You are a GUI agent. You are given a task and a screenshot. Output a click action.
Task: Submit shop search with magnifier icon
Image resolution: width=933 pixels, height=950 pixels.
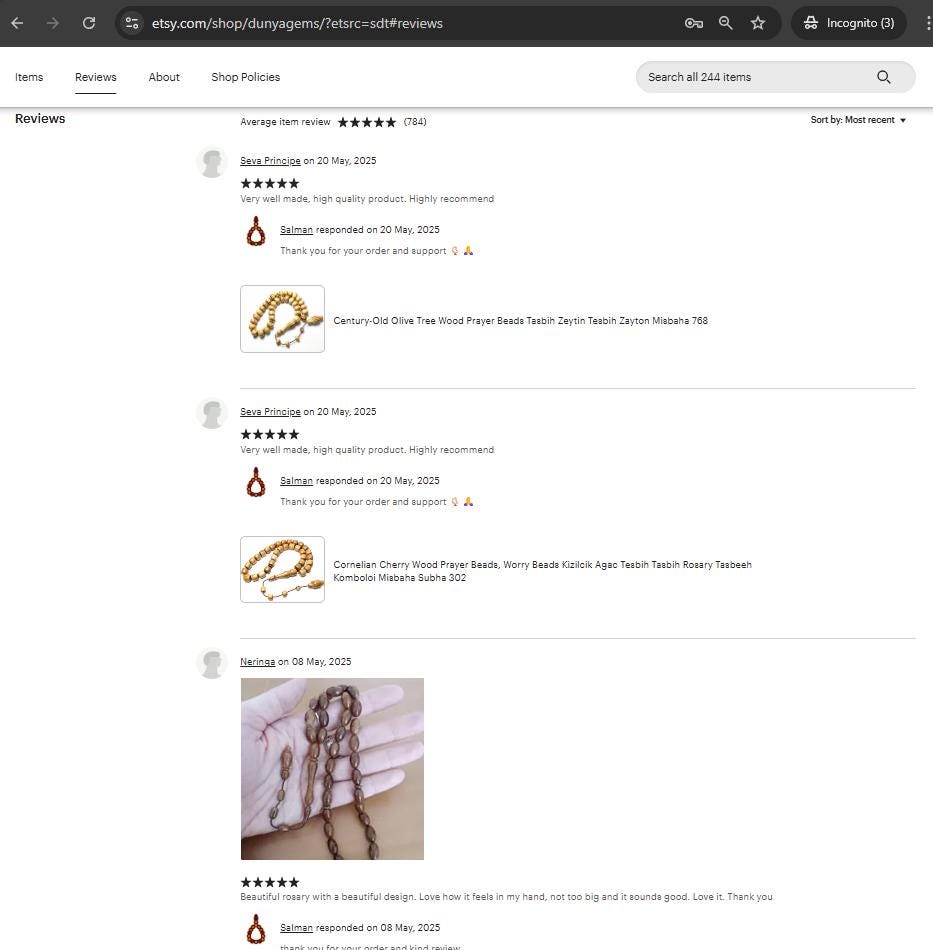pos(884,77)
